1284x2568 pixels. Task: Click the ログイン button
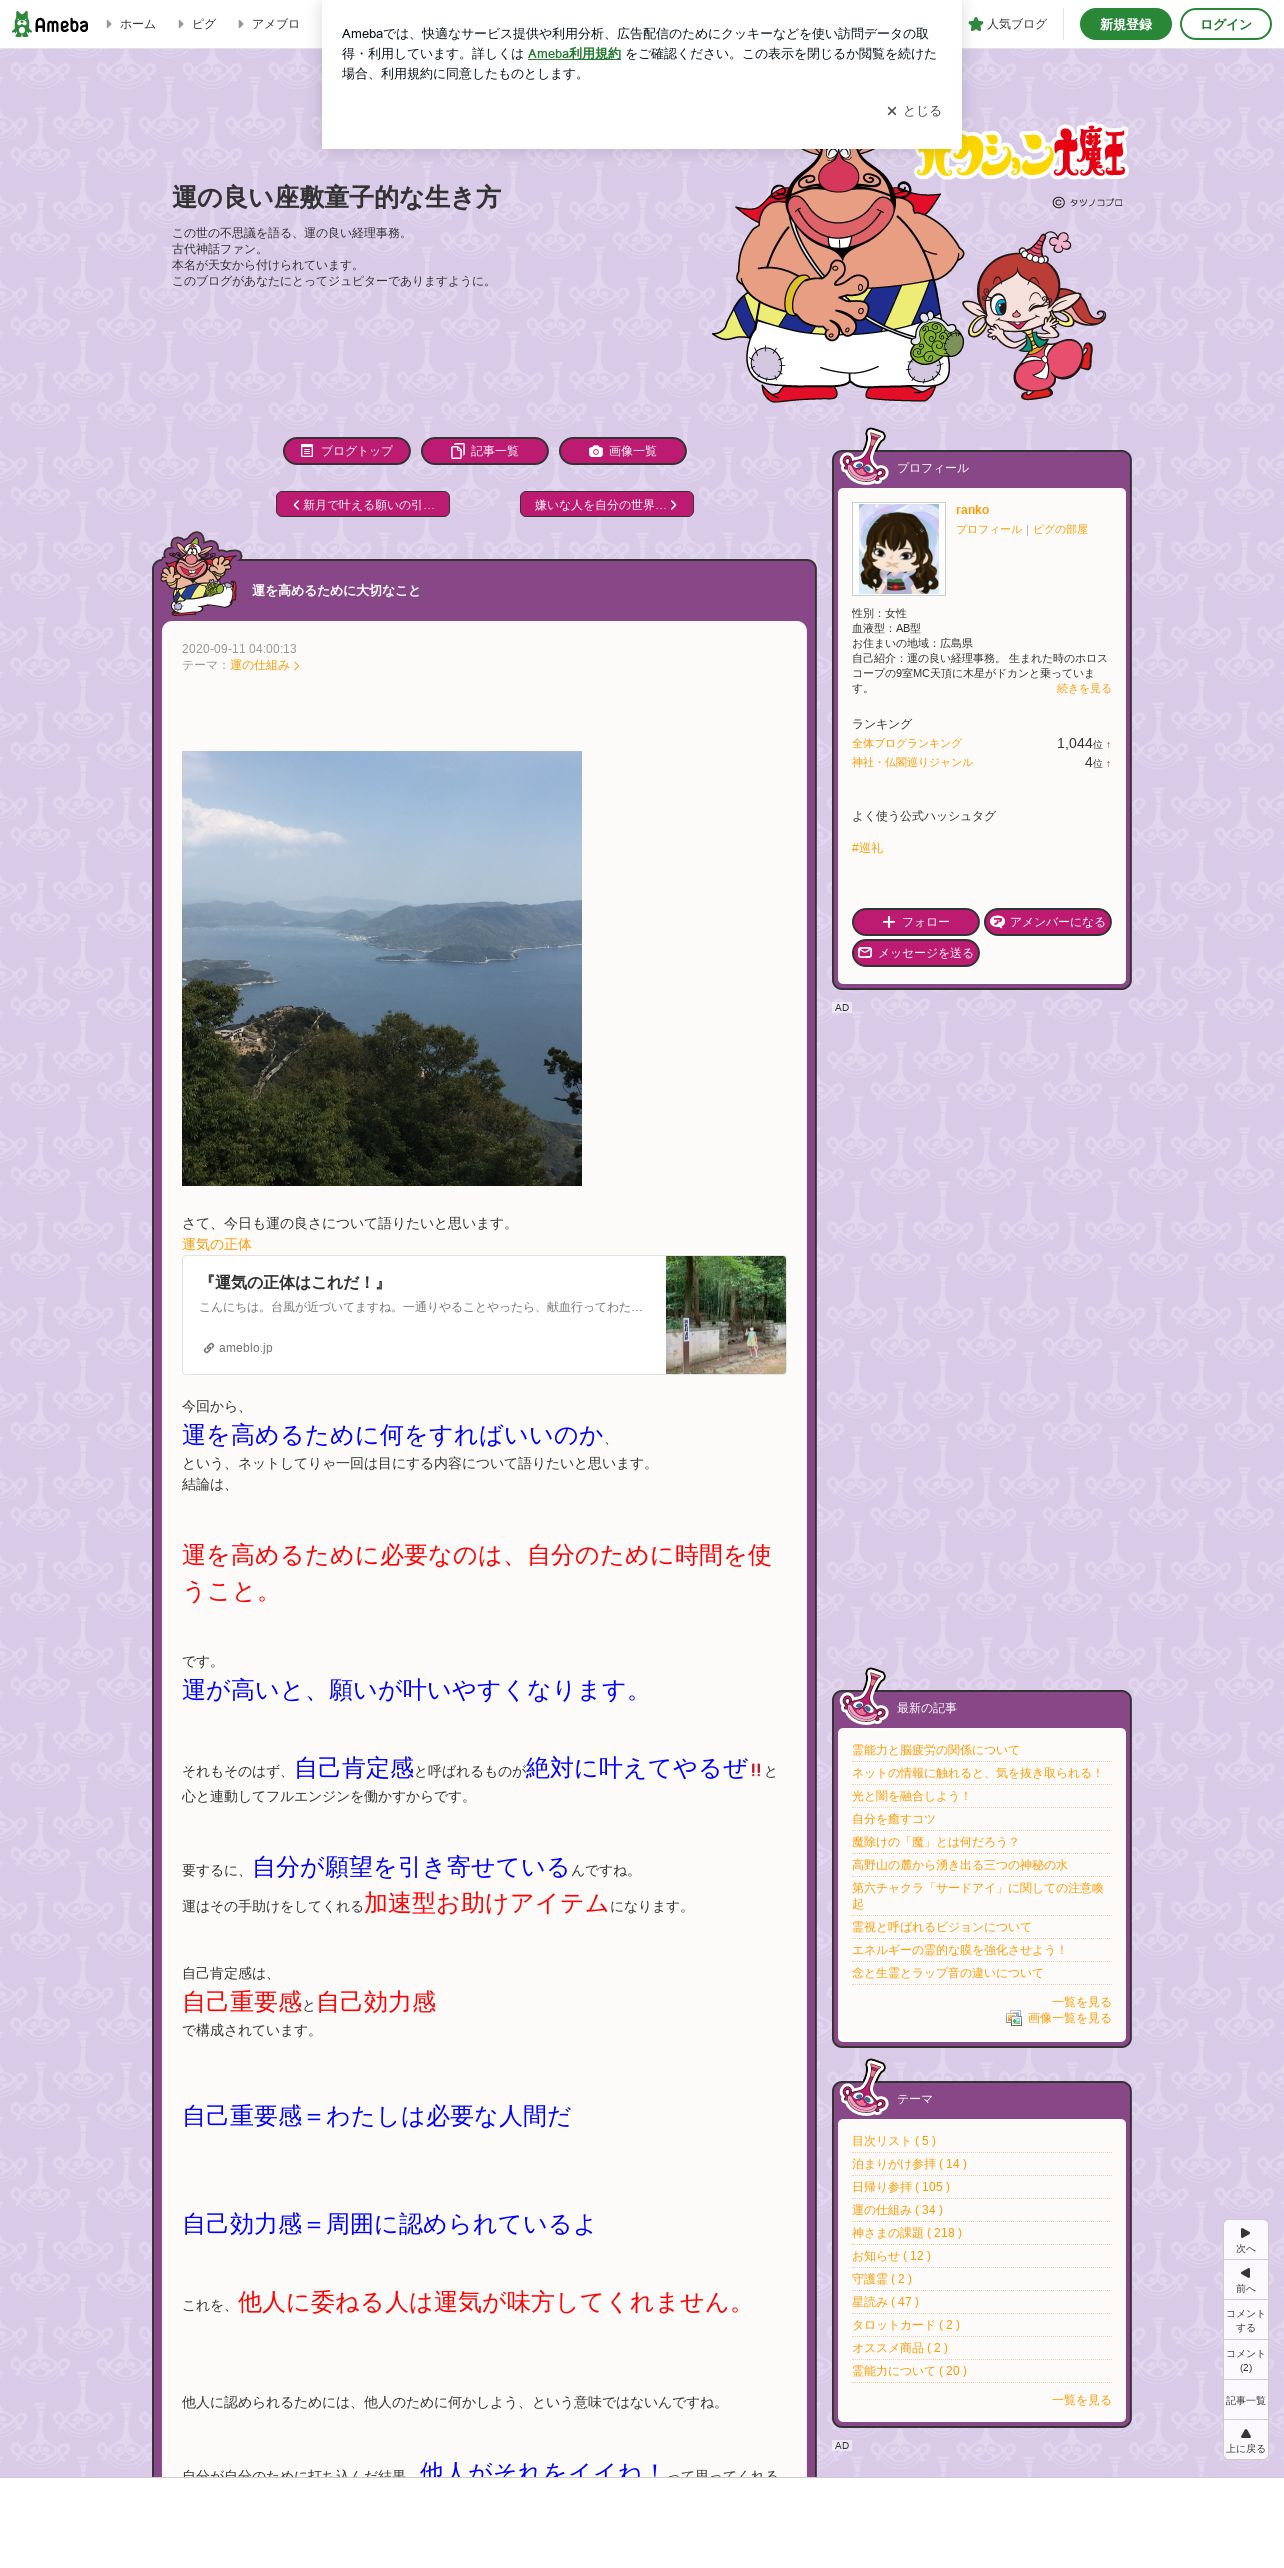[1225, 24]
